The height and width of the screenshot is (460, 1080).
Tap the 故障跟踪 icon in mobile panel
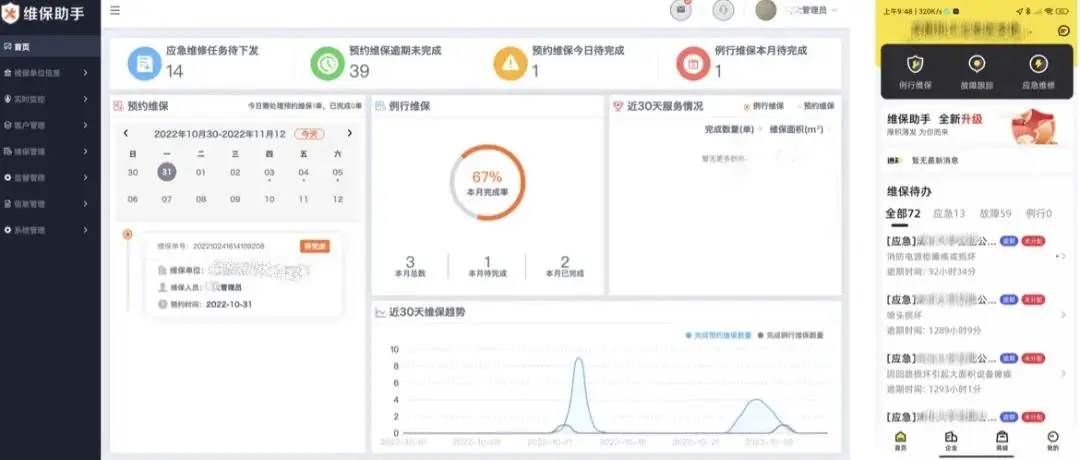click(976, 66)
